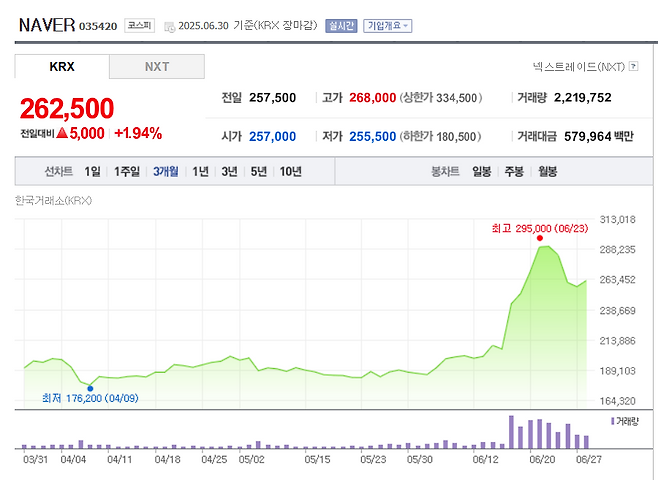Click the 시가 257,000 value
658x480 pixels.
pyautogui.click(x=272, y=136)
